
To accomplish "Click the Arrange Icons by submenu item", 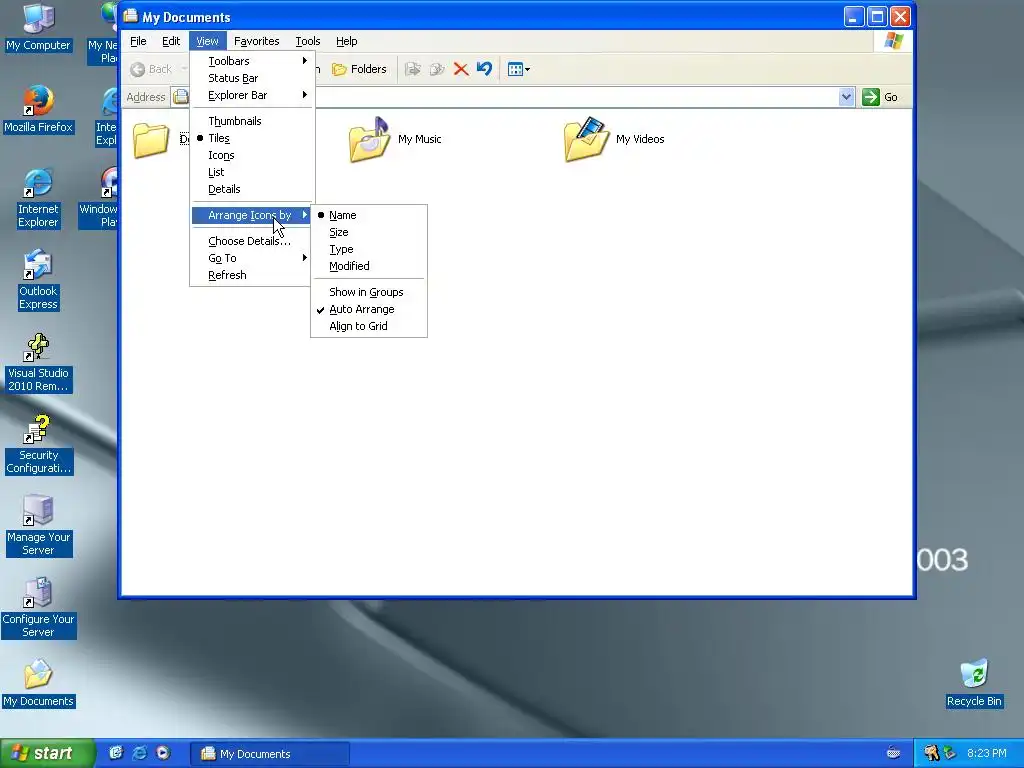I will [x=252, y=215].
